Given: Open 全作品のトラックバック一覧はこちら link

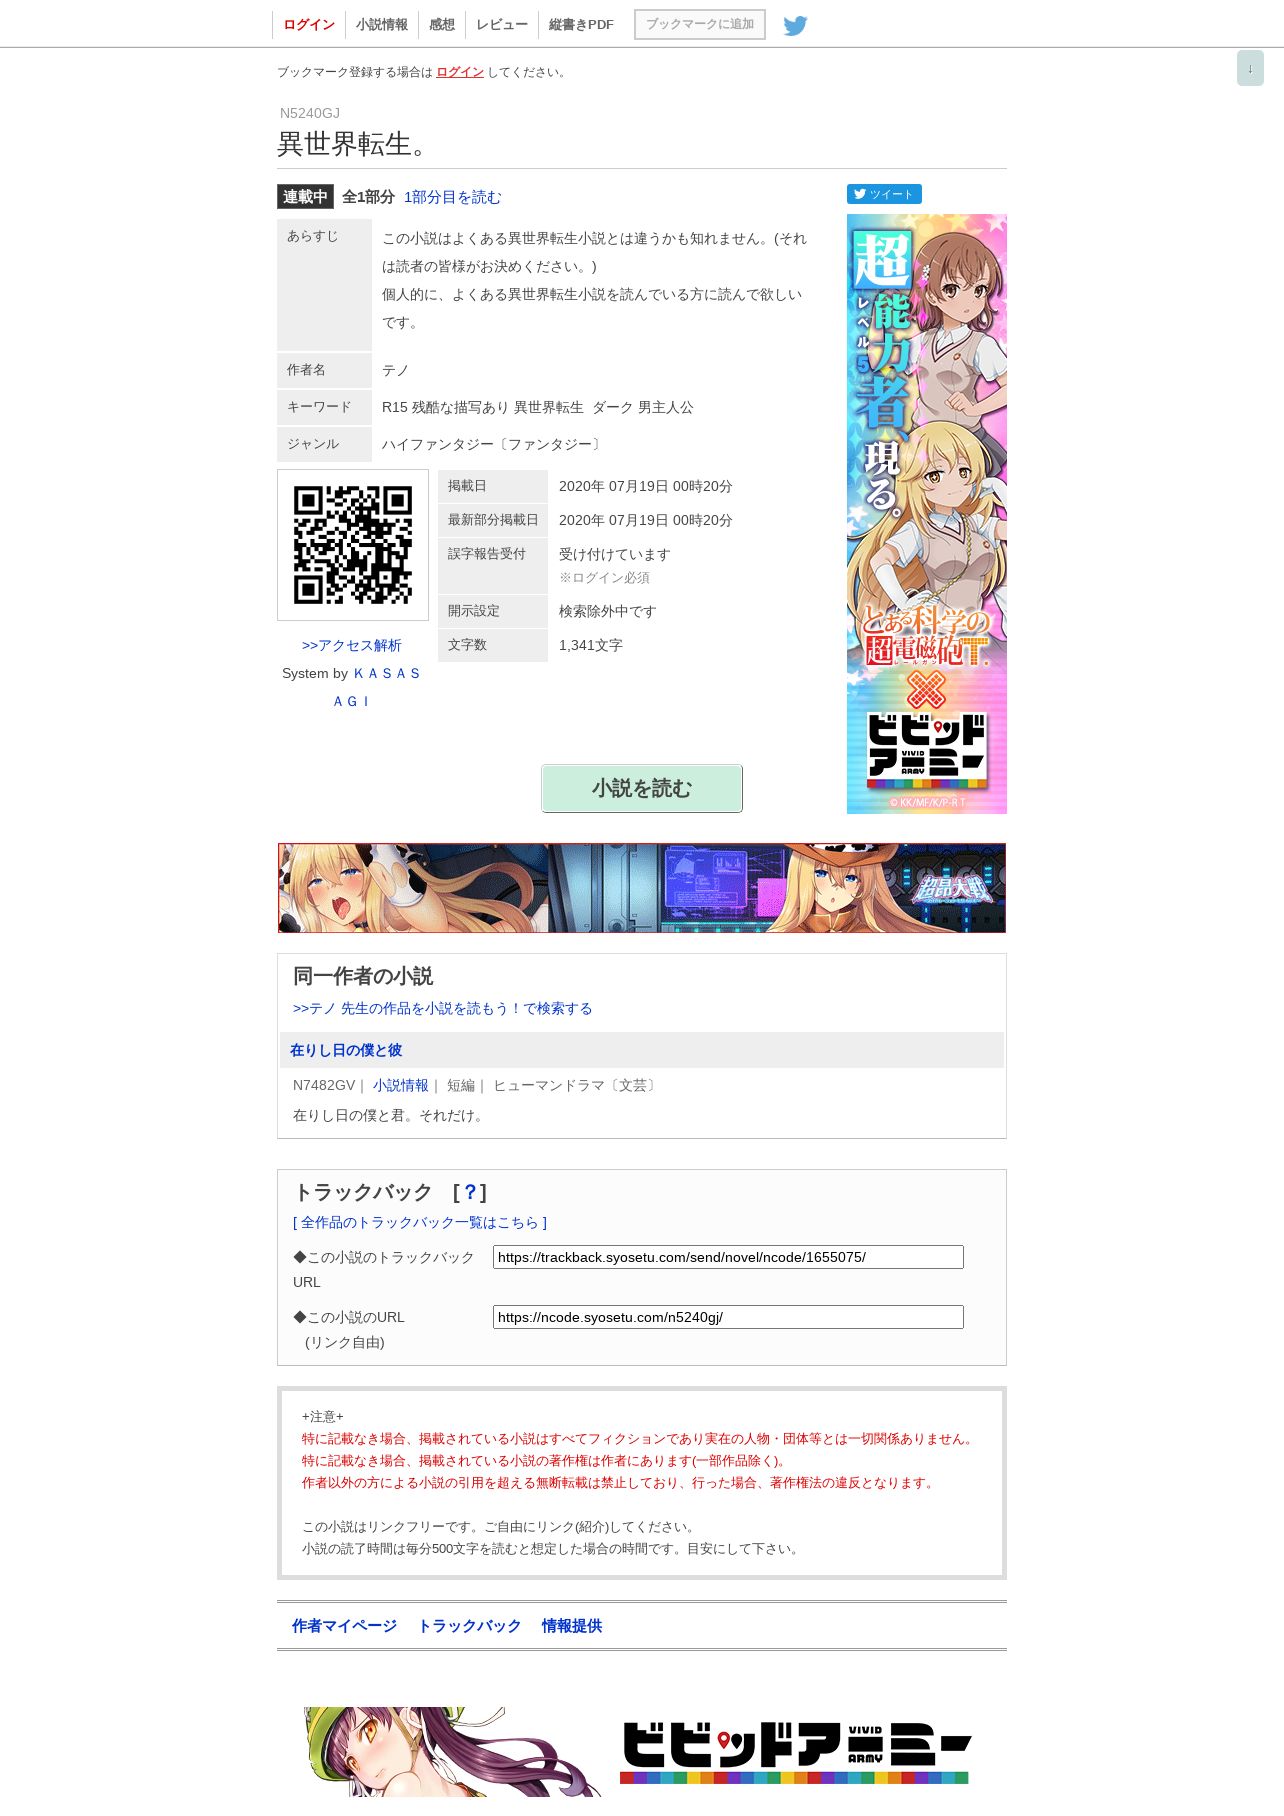Looking at the screenshot, I should (x=420, y=1222).
